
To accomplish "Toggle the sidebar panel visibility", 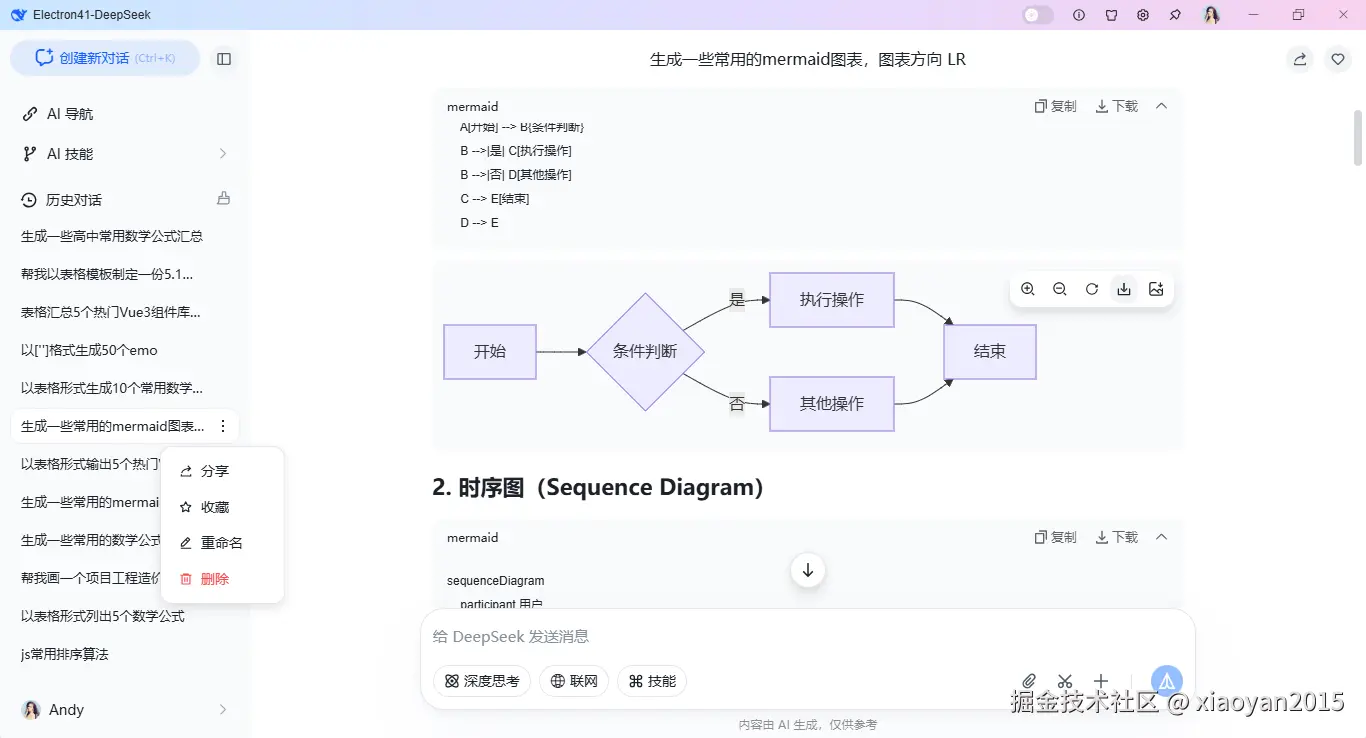I will pyautogui.click(x=224, y=58).
